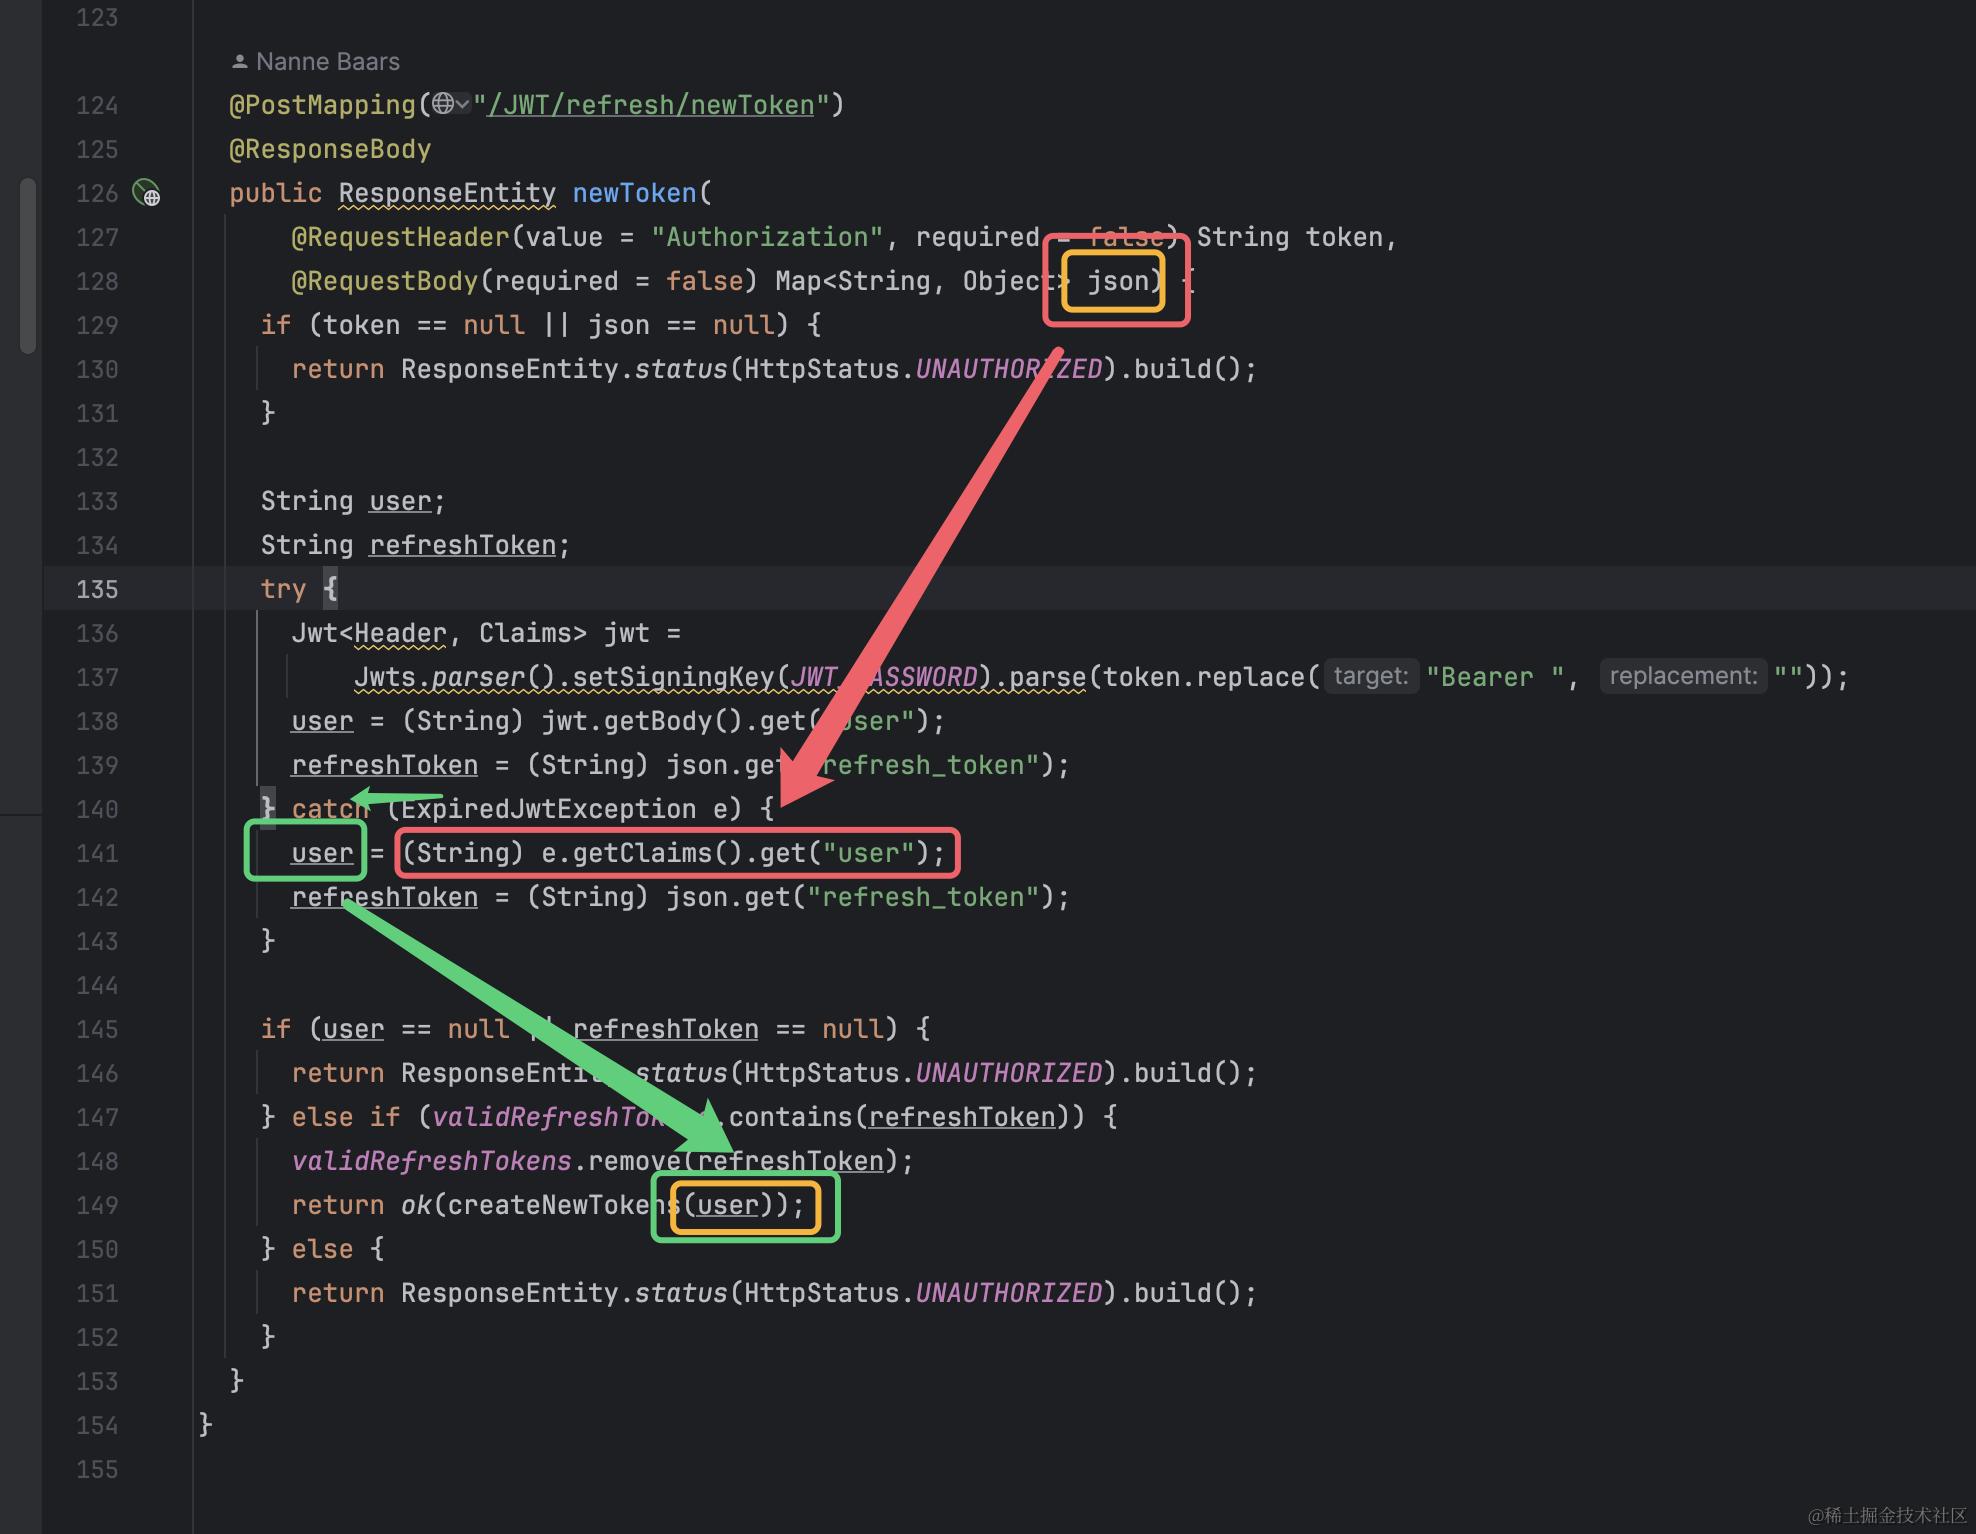The image size is (1976, 1534).
Task: Click line number 135 in gutter
Action: pyautogui.click(x=97, y=589)
